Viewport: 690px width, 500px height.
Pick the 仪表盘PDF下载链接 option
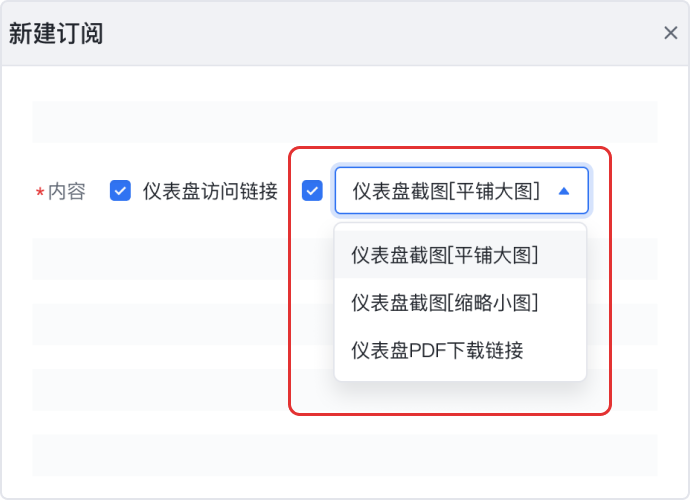point(437,350)
